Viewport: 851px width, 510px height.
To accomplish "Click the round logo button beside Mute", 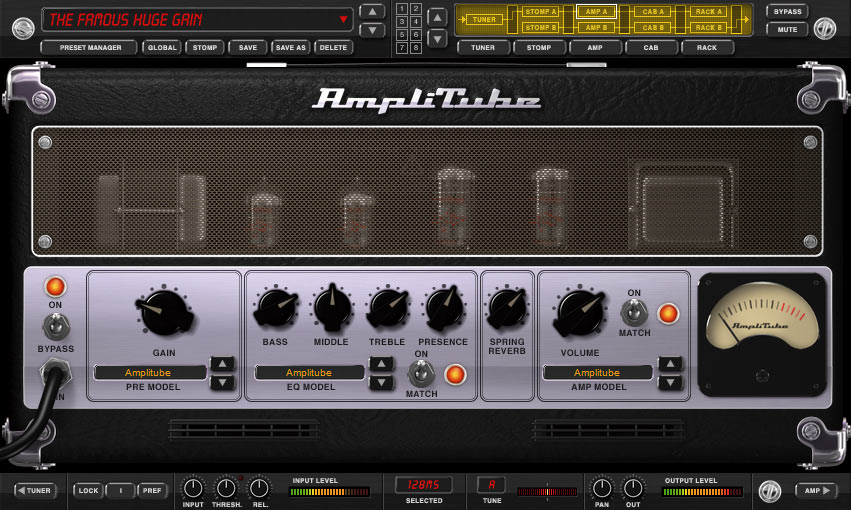I will pyautogui.click(x=824, y=29).
